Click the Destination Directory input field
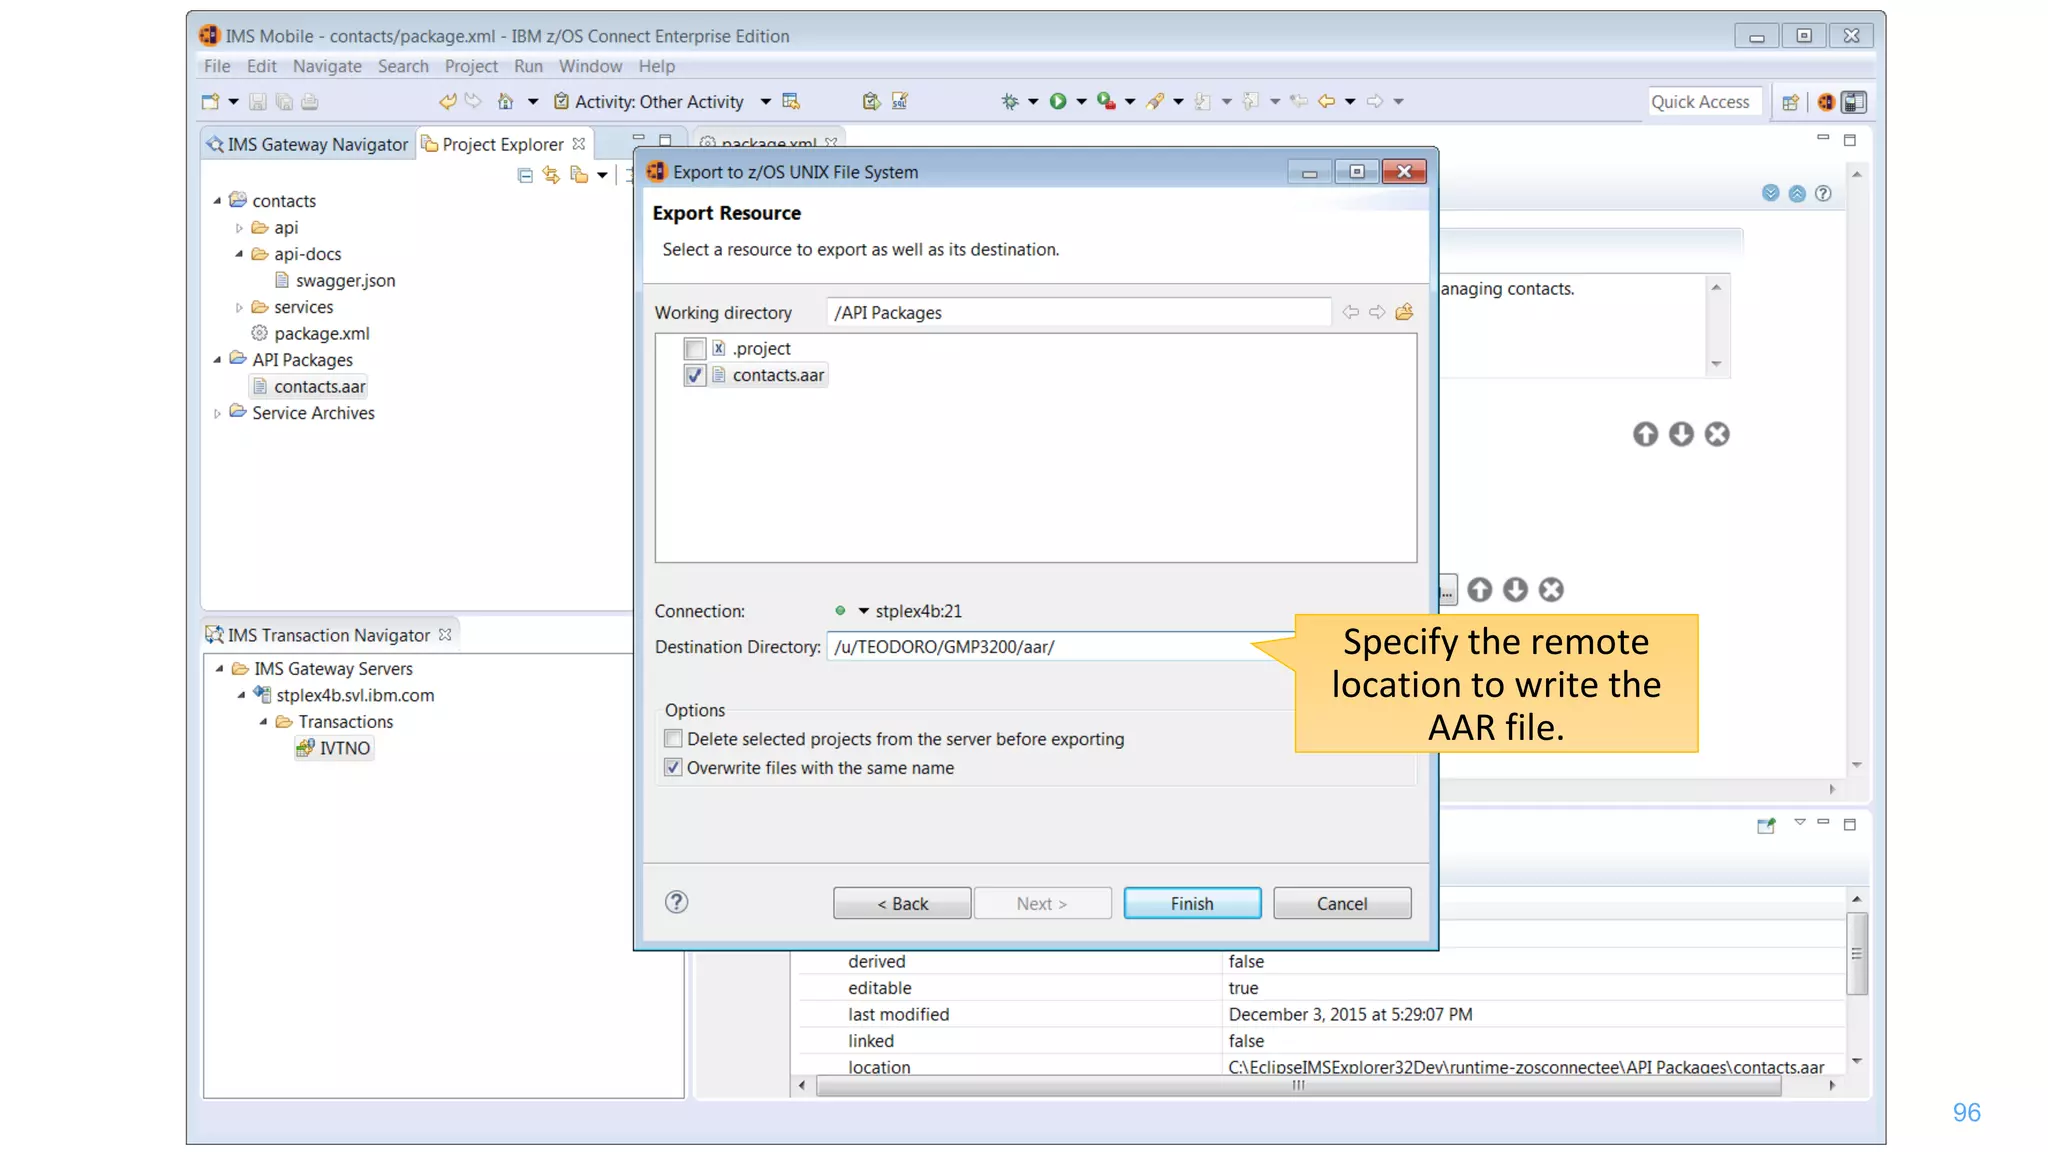Screen dimensions: 2048x1152 click(1060, 647)
